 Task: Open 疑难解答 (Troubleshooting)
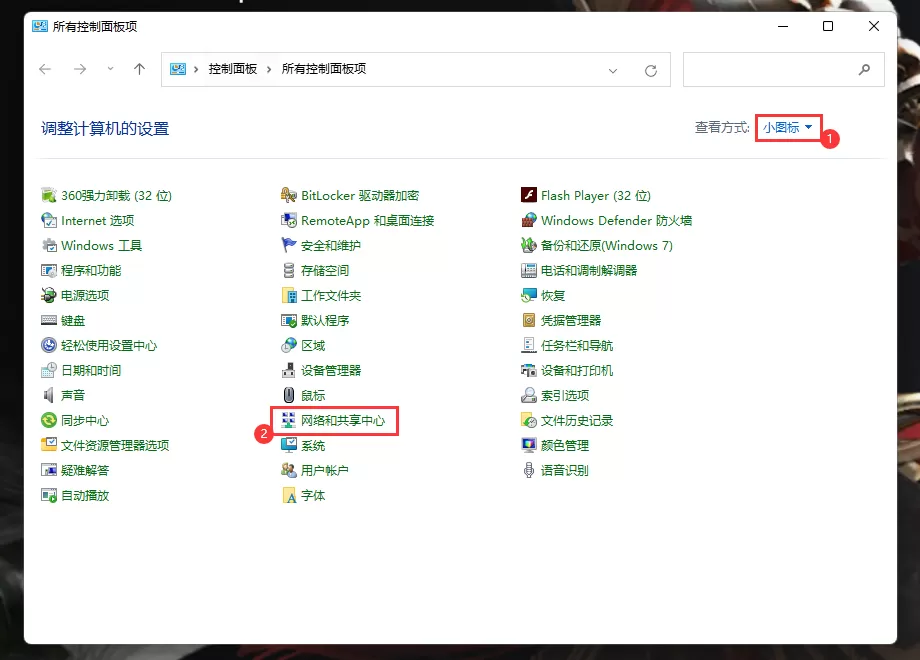point(83,470)
